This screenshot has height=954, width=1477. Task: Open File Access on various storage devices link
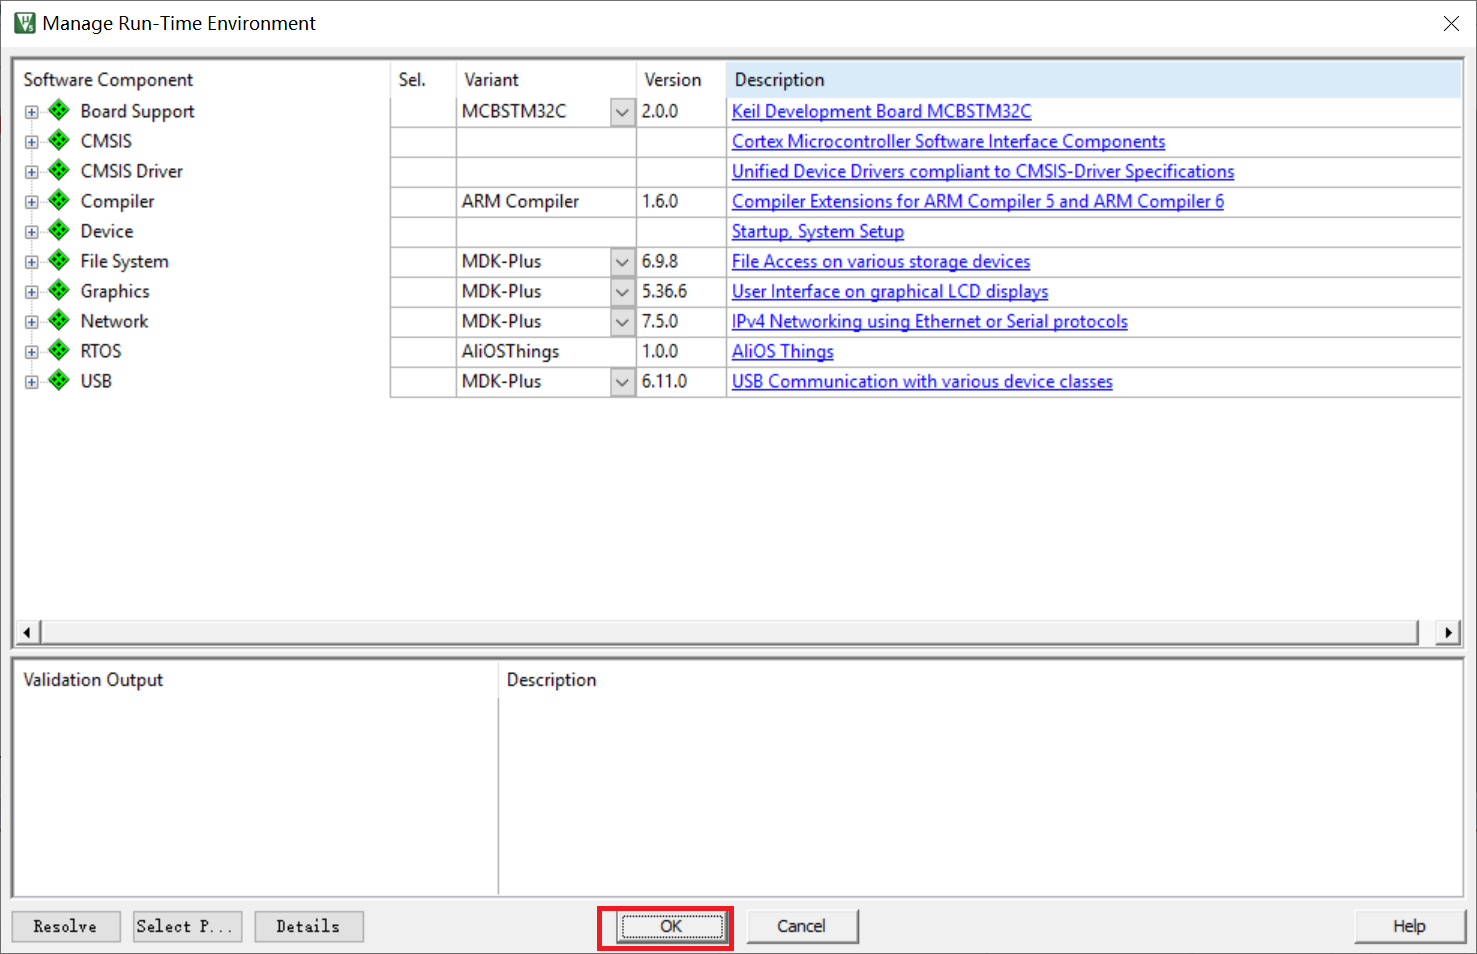880,261
